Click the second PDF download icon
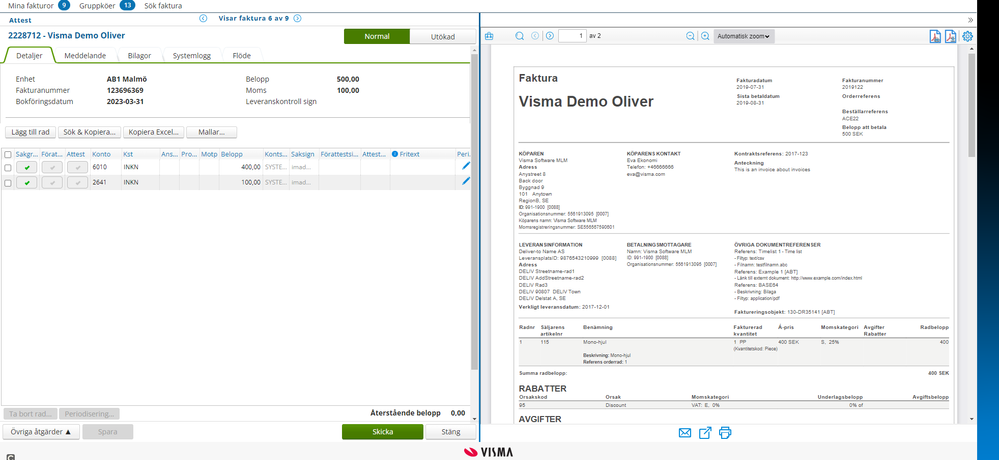The image size is (999, 460). [x=951, y=36]
